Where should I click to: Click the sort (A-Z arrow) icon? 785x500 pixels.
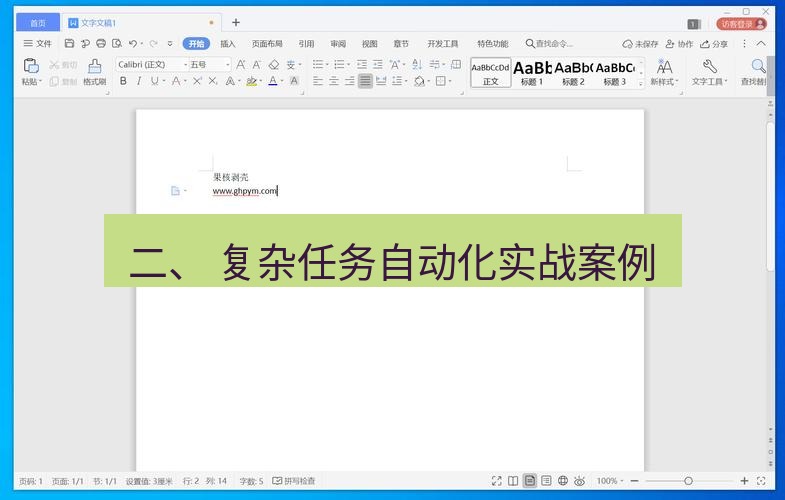pos(417,64)
